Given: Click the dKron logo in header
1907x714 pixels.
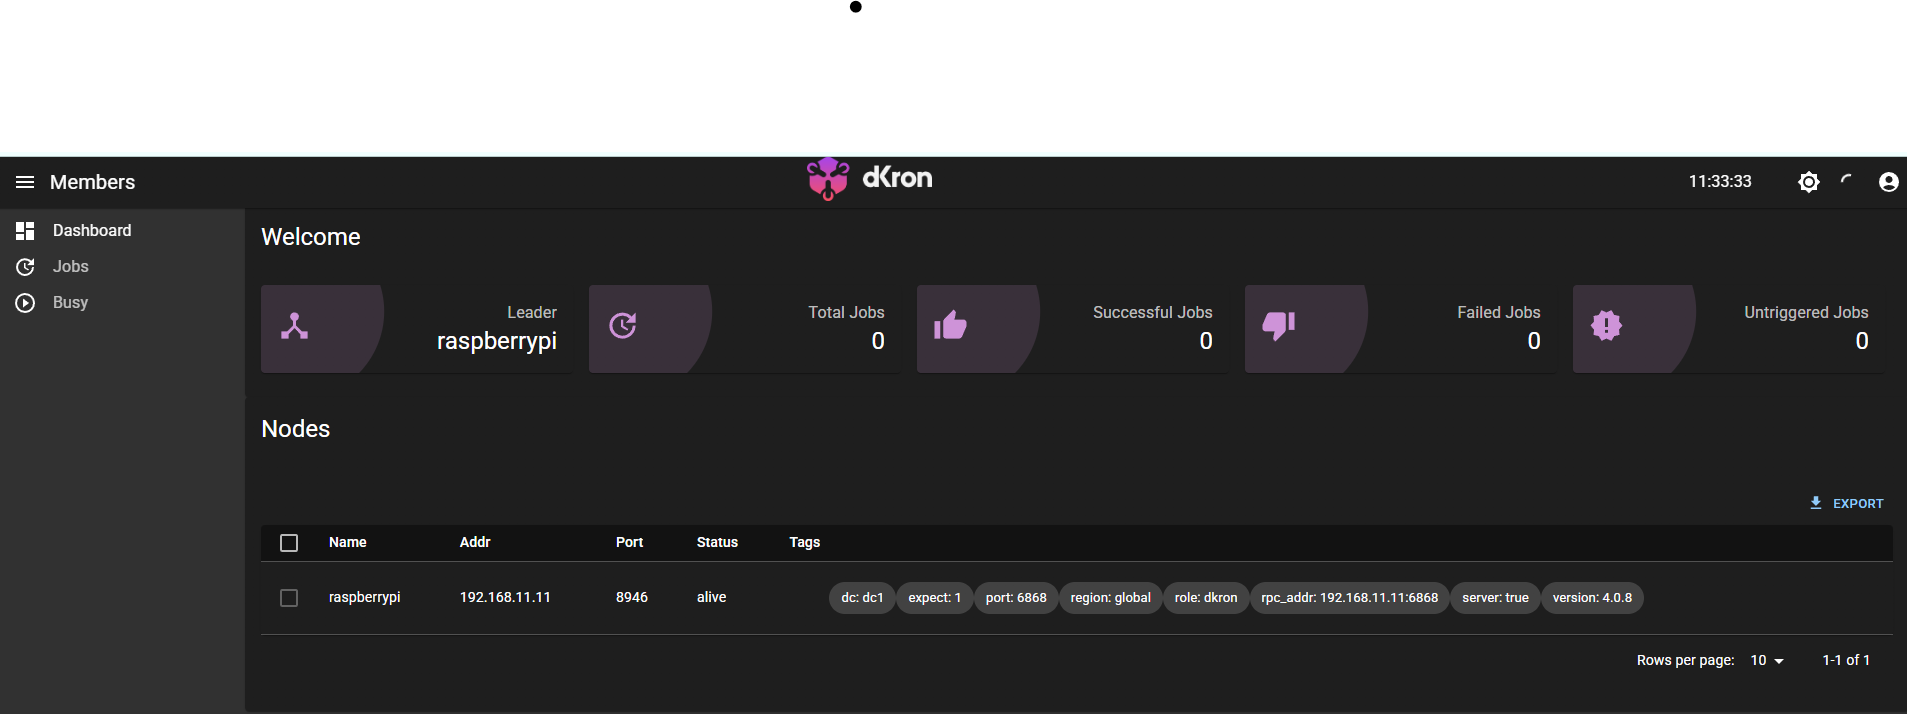Looking at the screenshot, I should 869,179.
